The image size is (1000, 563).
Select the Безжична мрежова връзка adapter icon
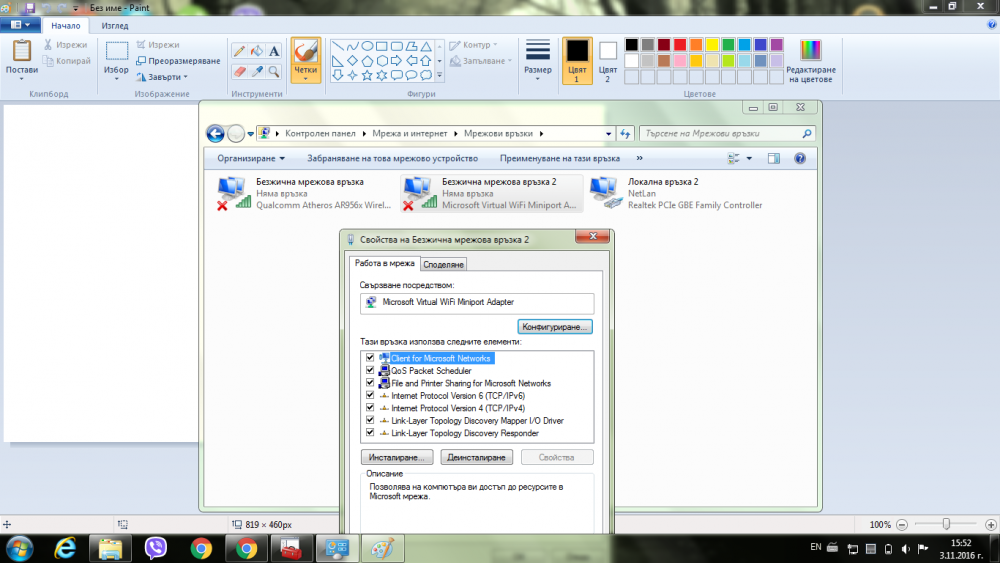click(x=233, y=193)
